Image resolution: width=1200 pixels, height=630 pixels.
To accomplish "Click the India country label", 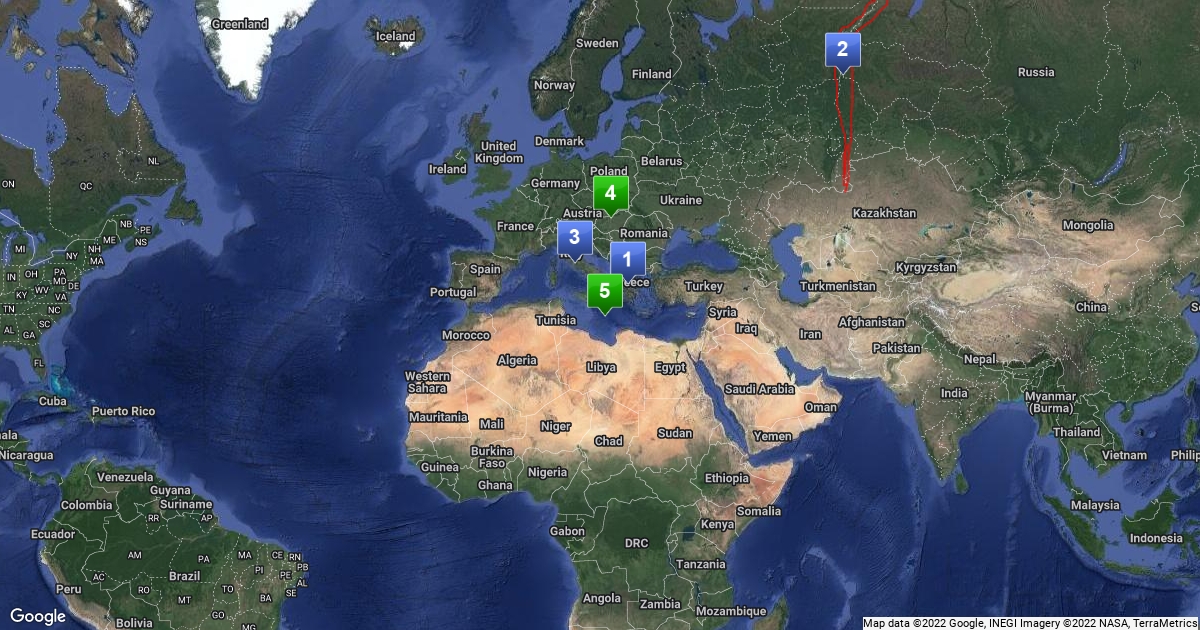I will 954,393.
